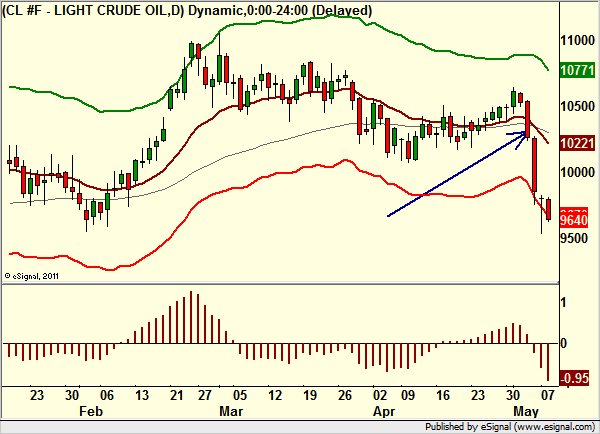The height and width of the screenshot is (434, 600).
Task: Click the 13 date label
Action: point(142,395)
